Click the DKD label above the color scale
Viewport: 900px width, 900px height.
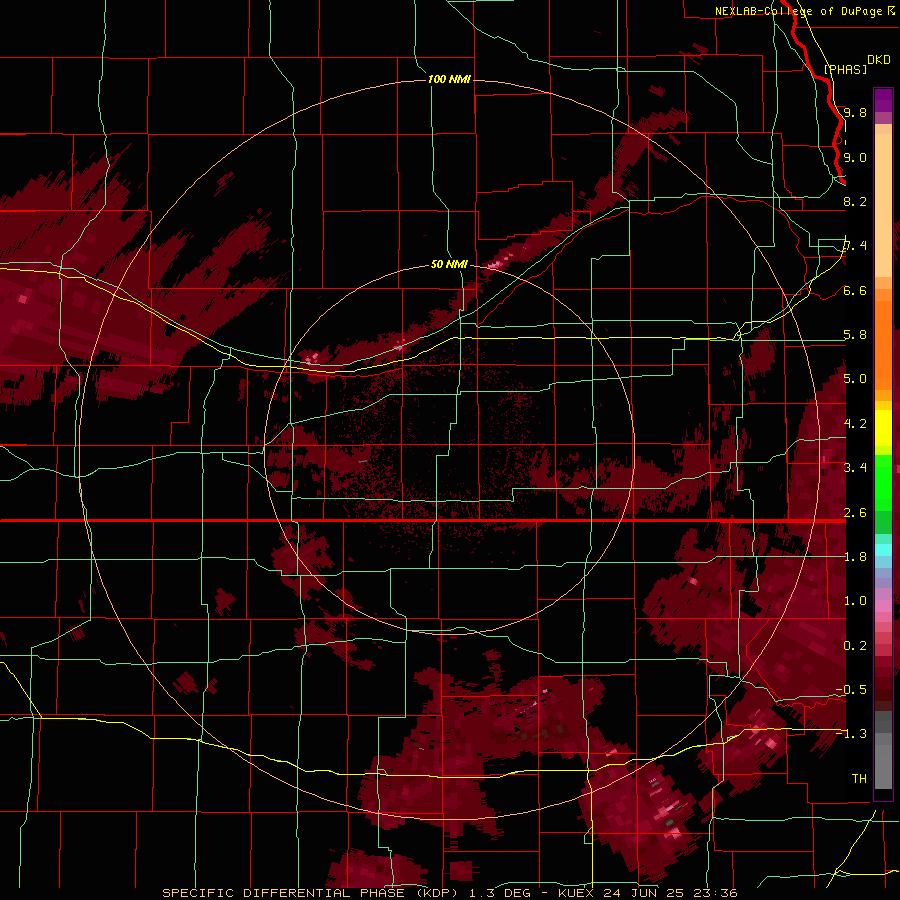tap(879, 59)
